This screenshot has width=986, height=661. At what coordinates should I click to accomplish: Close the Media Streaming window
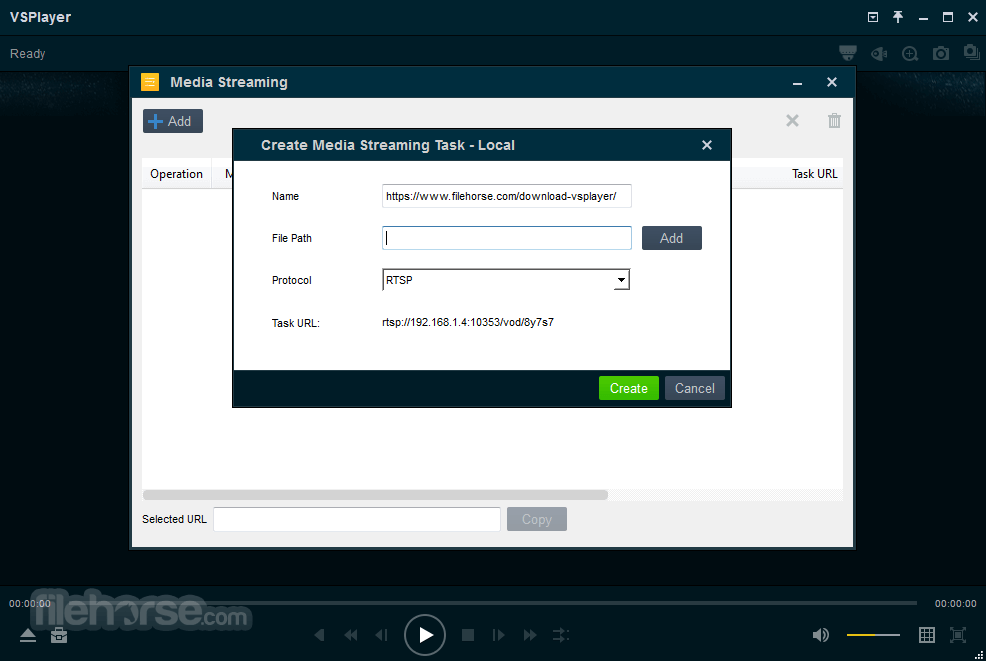pos(832,82)
